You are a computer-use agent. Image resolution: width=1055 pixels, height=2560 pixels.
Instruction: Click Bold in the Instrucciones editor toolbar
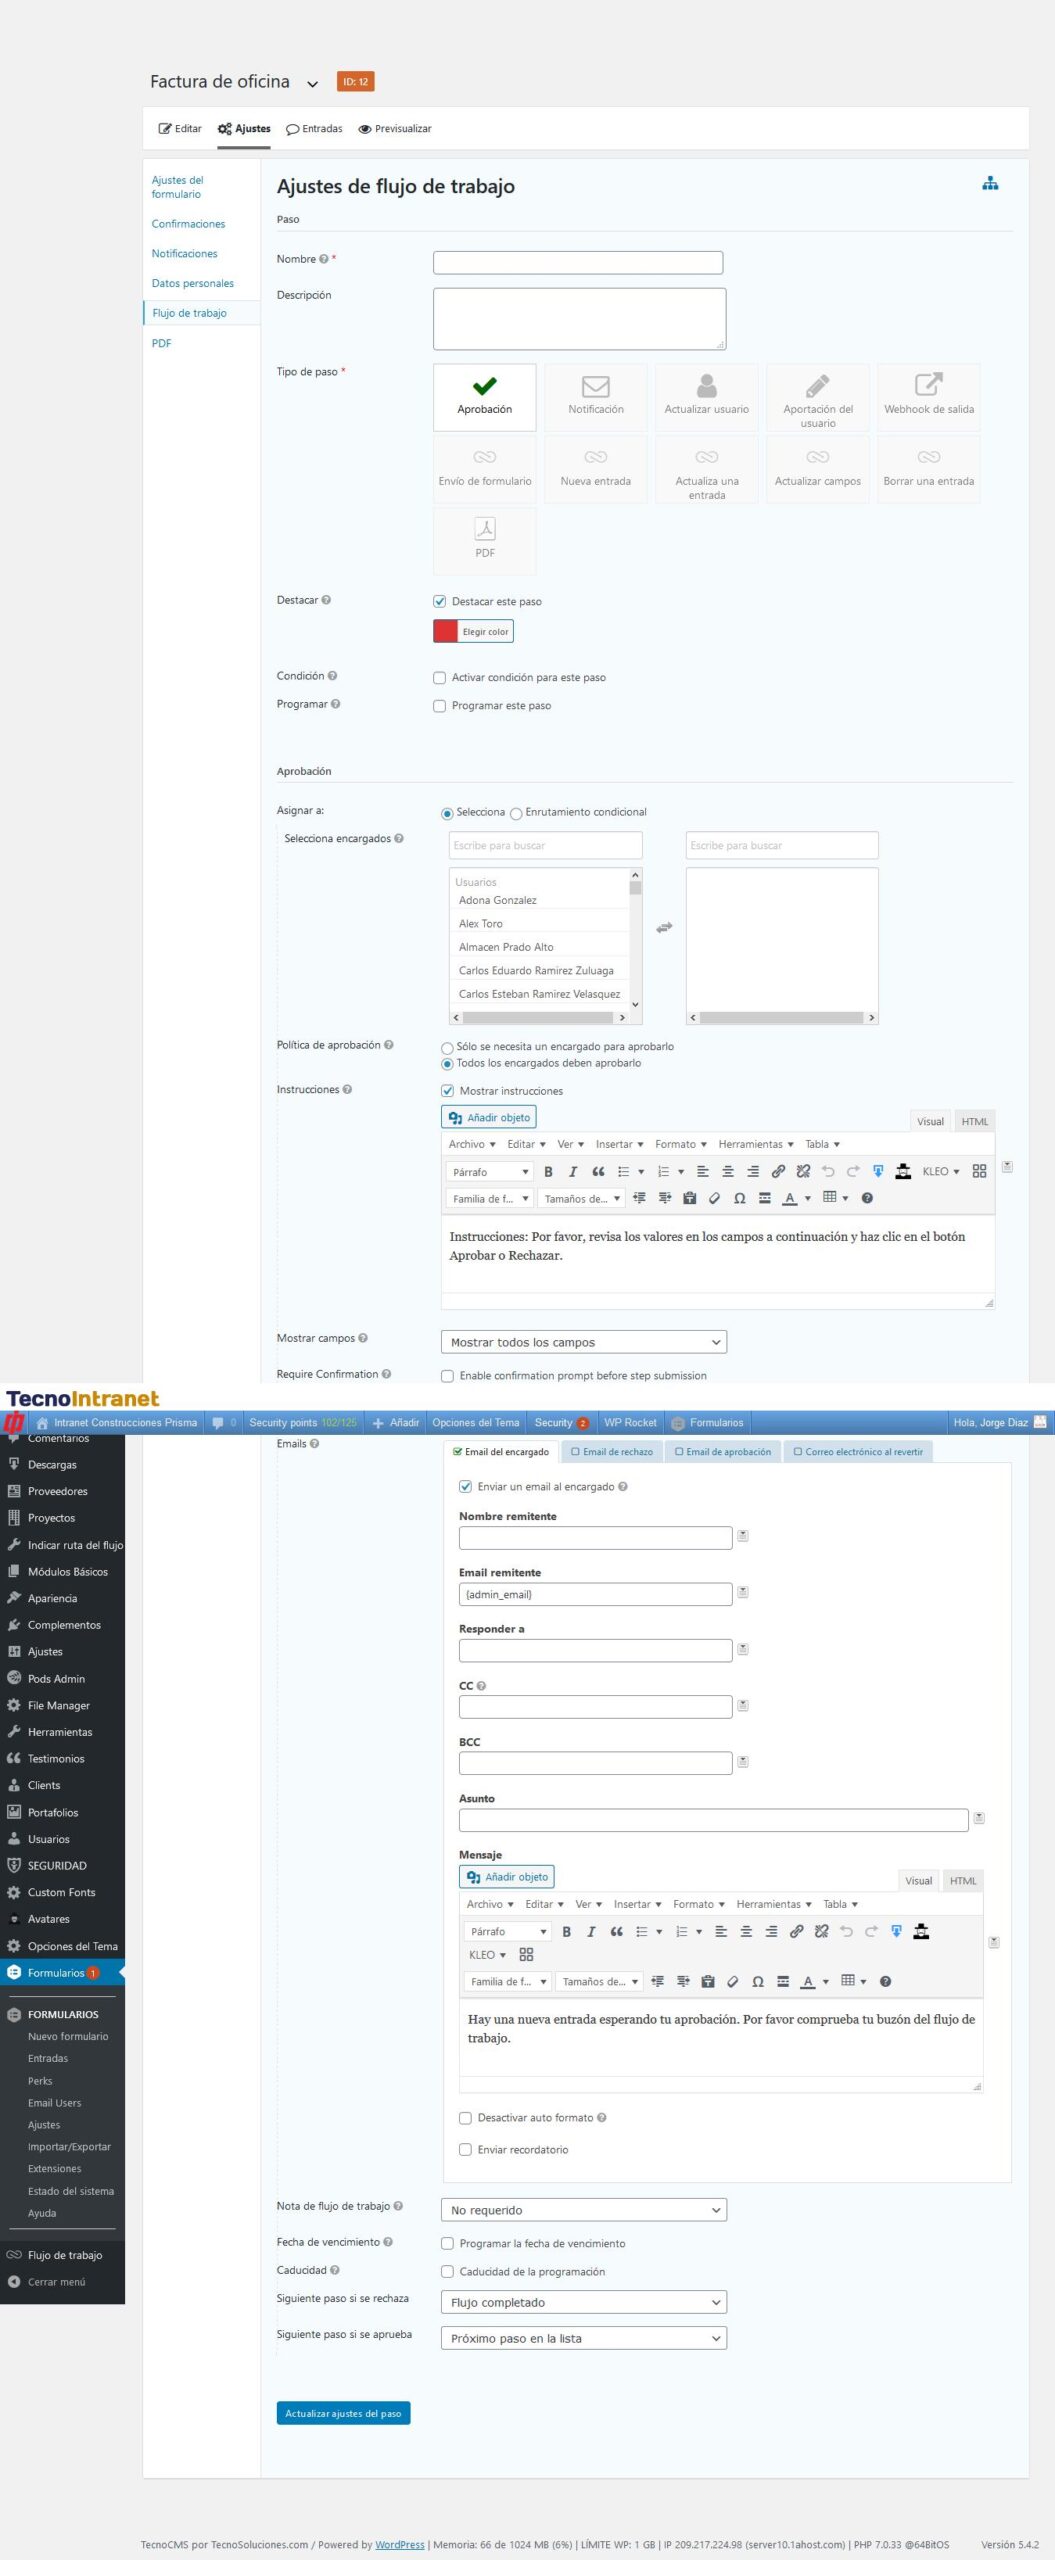click(x=548, y=1171)
